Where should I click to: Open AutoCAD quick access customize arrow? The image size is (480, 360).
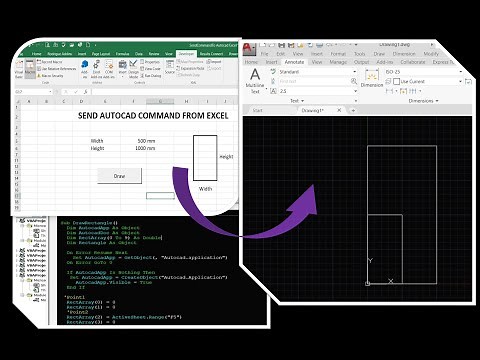point(356,45)
